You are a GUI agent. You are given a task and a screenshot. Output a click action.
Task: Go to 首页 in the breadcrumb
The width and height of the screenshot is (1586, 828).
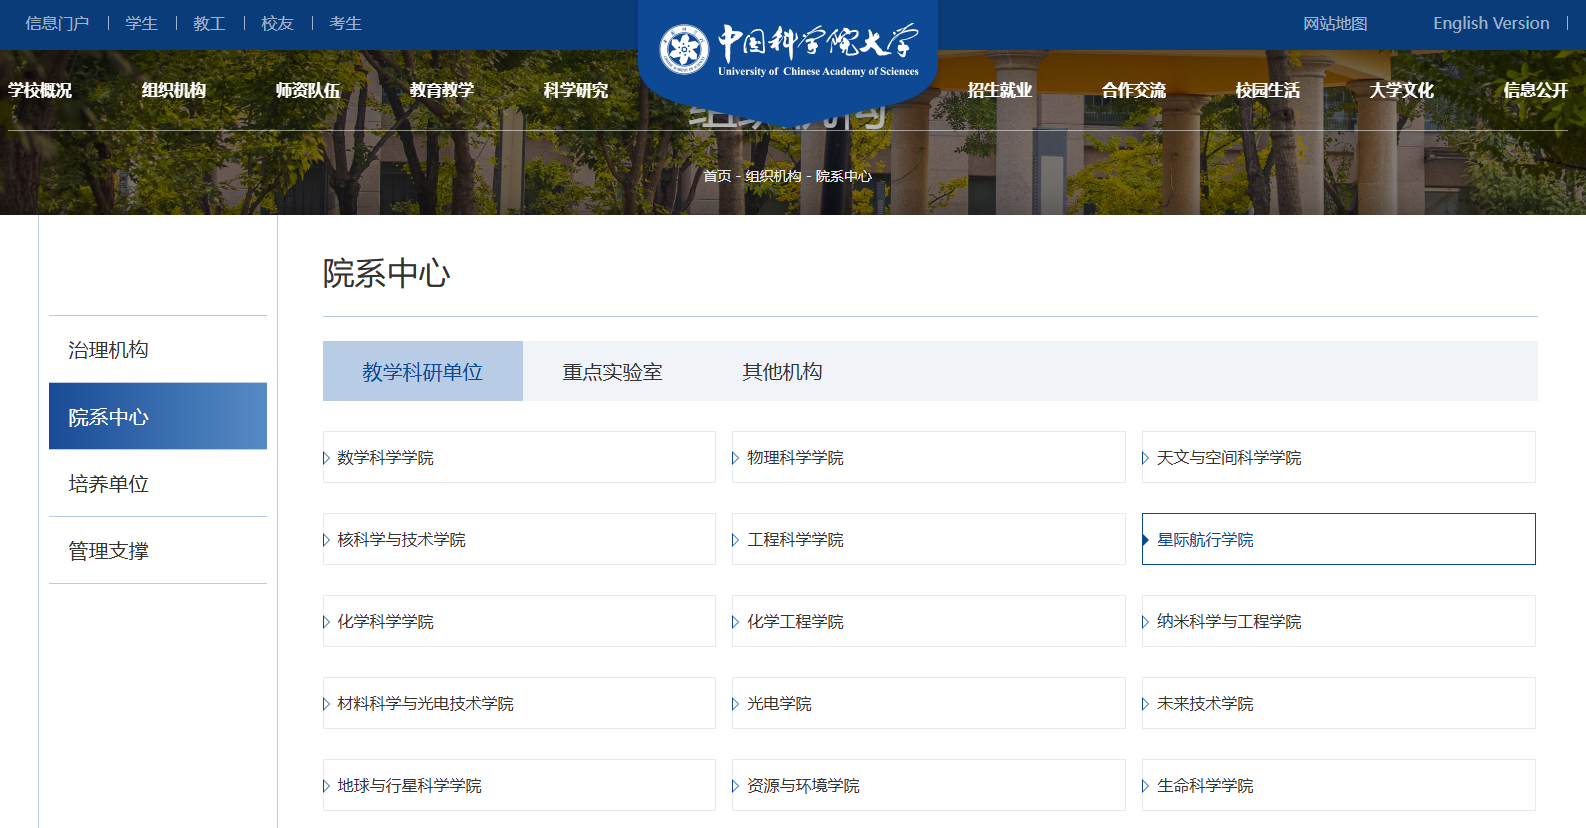tap(716, 176)
